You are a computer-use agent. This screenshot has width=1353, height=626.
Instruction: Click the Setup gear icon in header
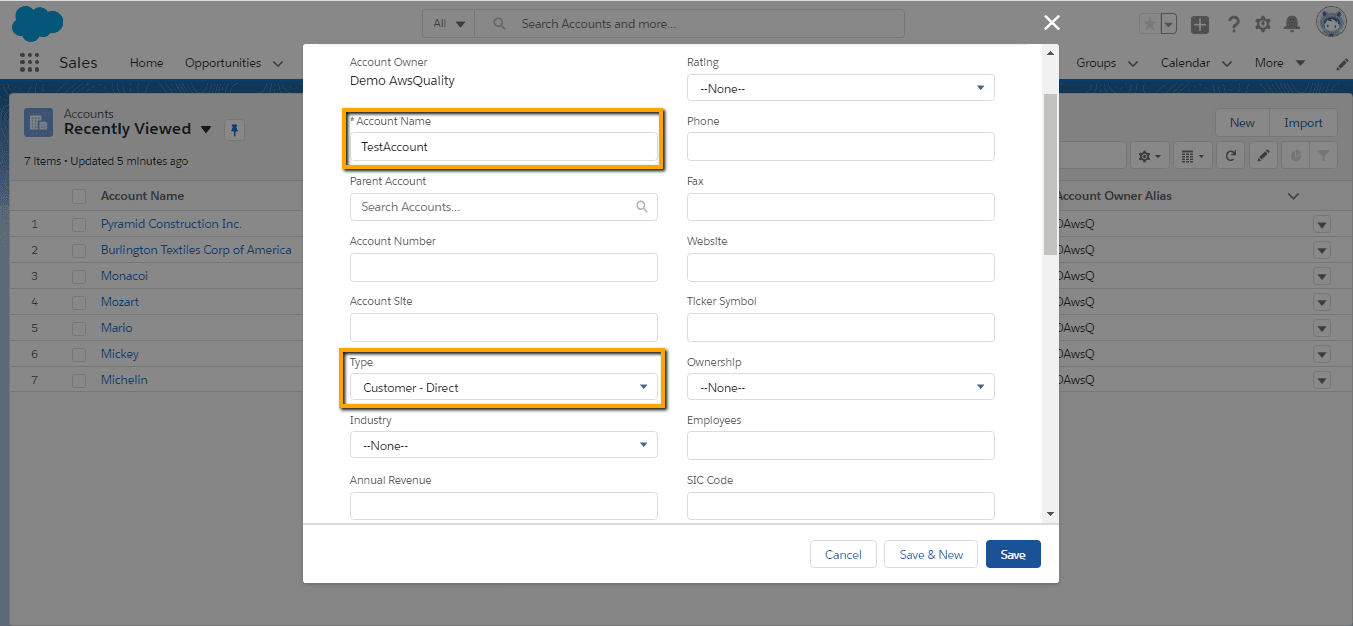click(x=1263, y=24)
